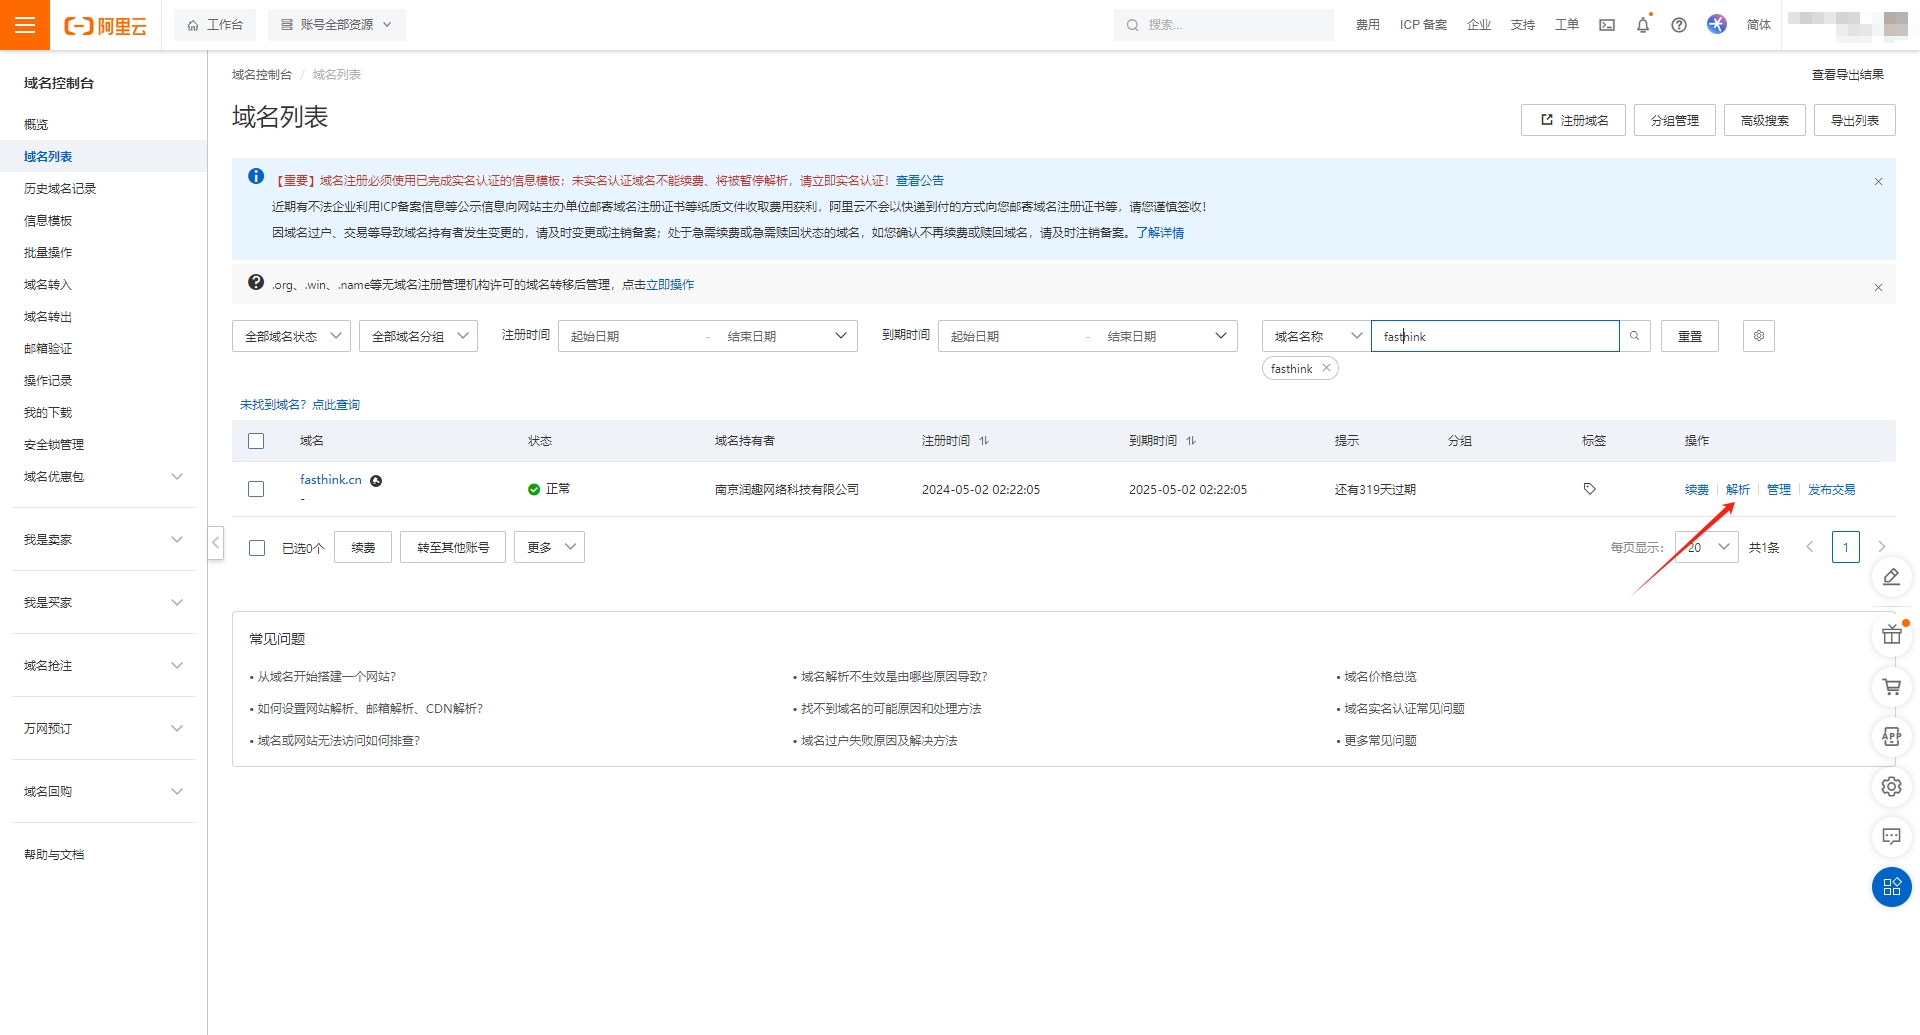Click the Manage link for fasthink.cn

pos(1779,489)
